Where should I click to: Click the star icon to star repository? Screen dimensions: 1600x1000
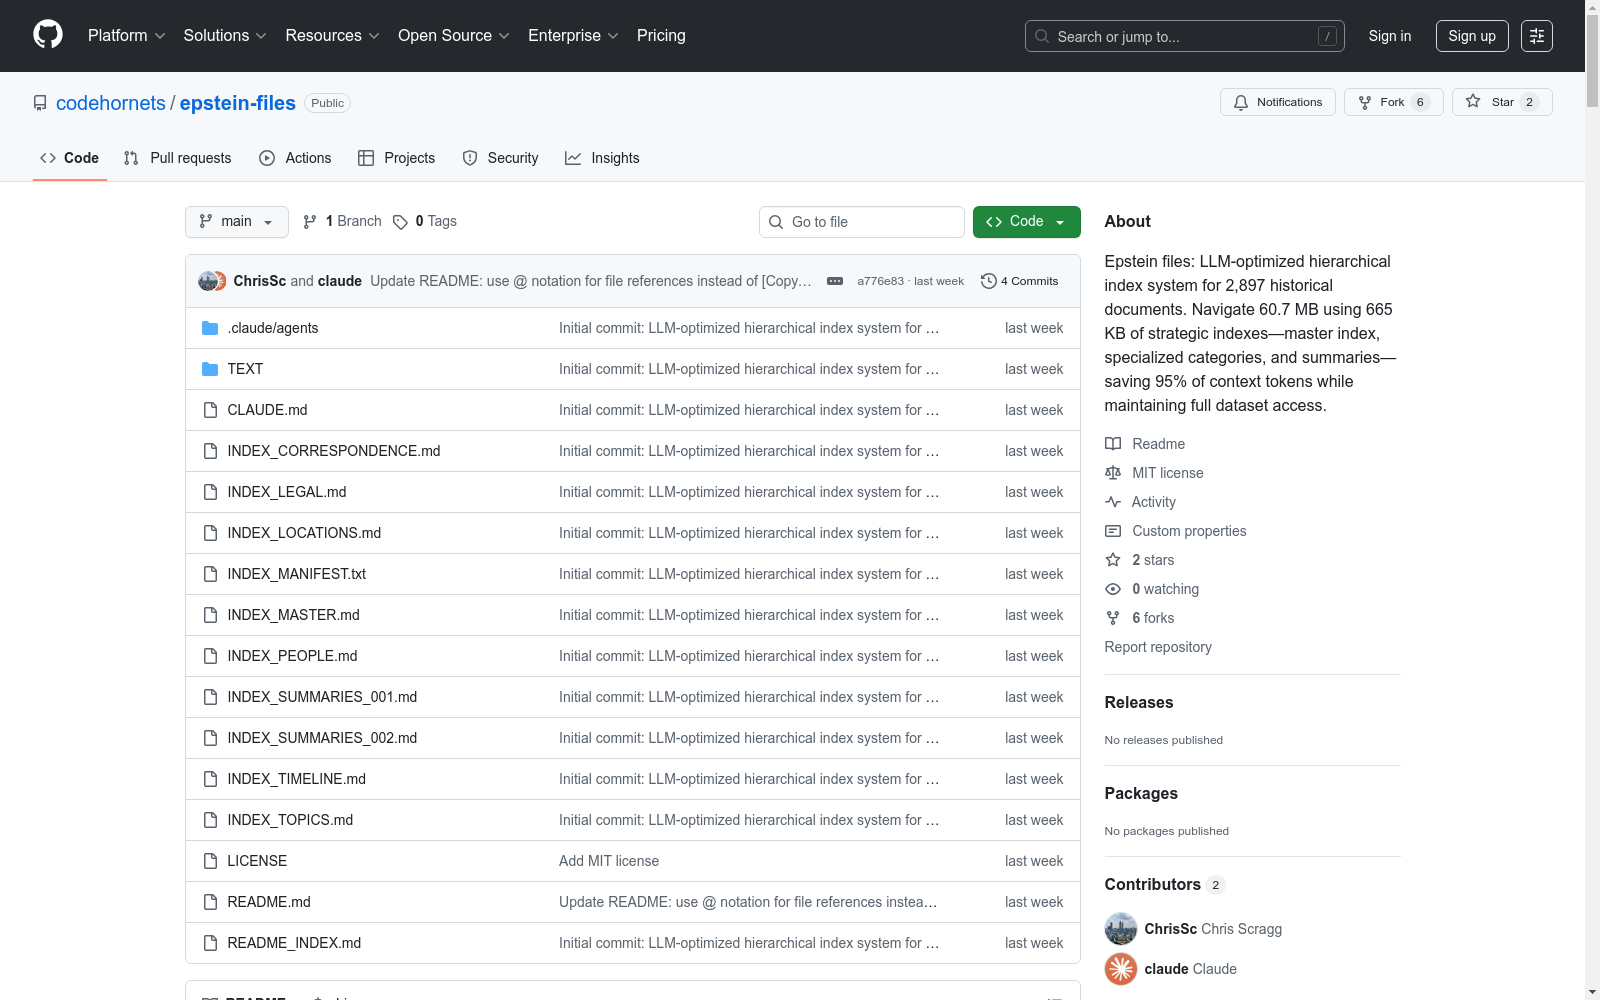point(1473,101)
